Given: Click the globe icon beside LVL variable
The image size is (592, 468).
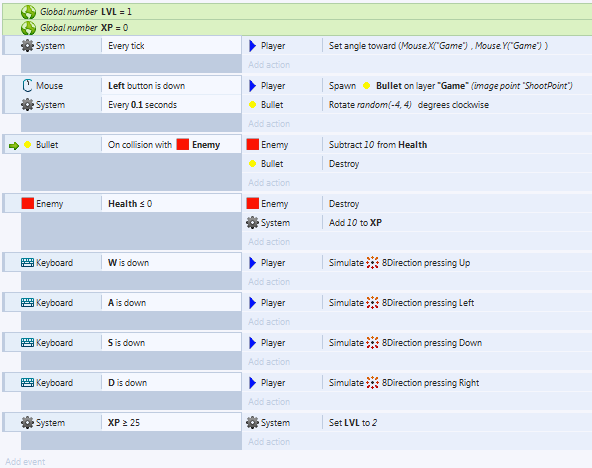Looking at the screenshot, I should tap(28, 12).
